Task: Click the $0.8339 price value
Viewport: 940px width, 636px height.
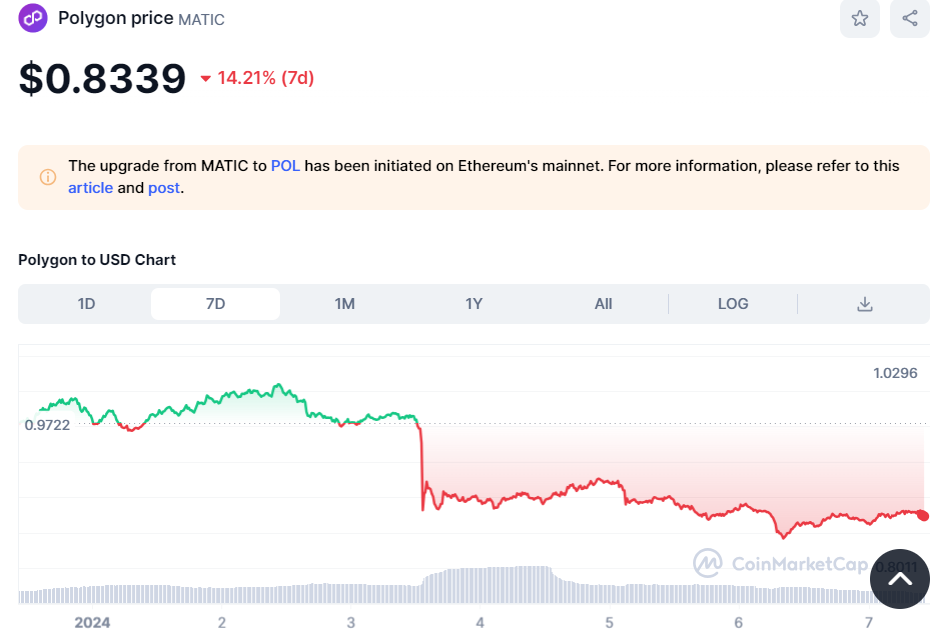Action: click(x=103, y=79)
